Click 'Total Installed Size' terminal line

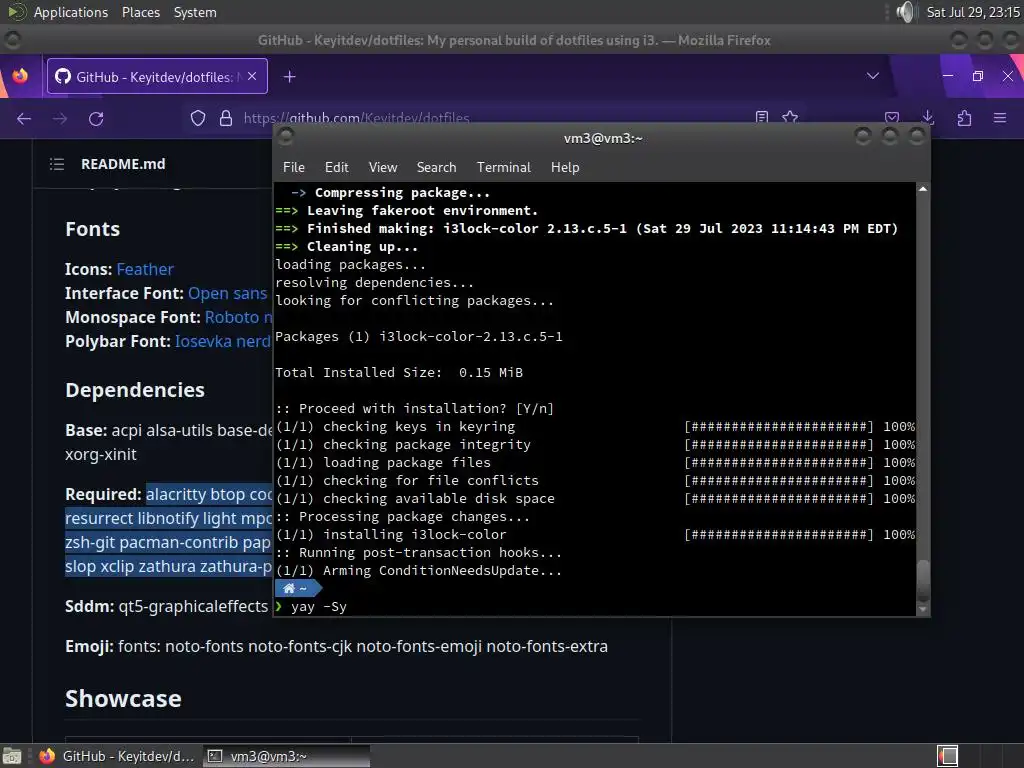tap(398, 373)
